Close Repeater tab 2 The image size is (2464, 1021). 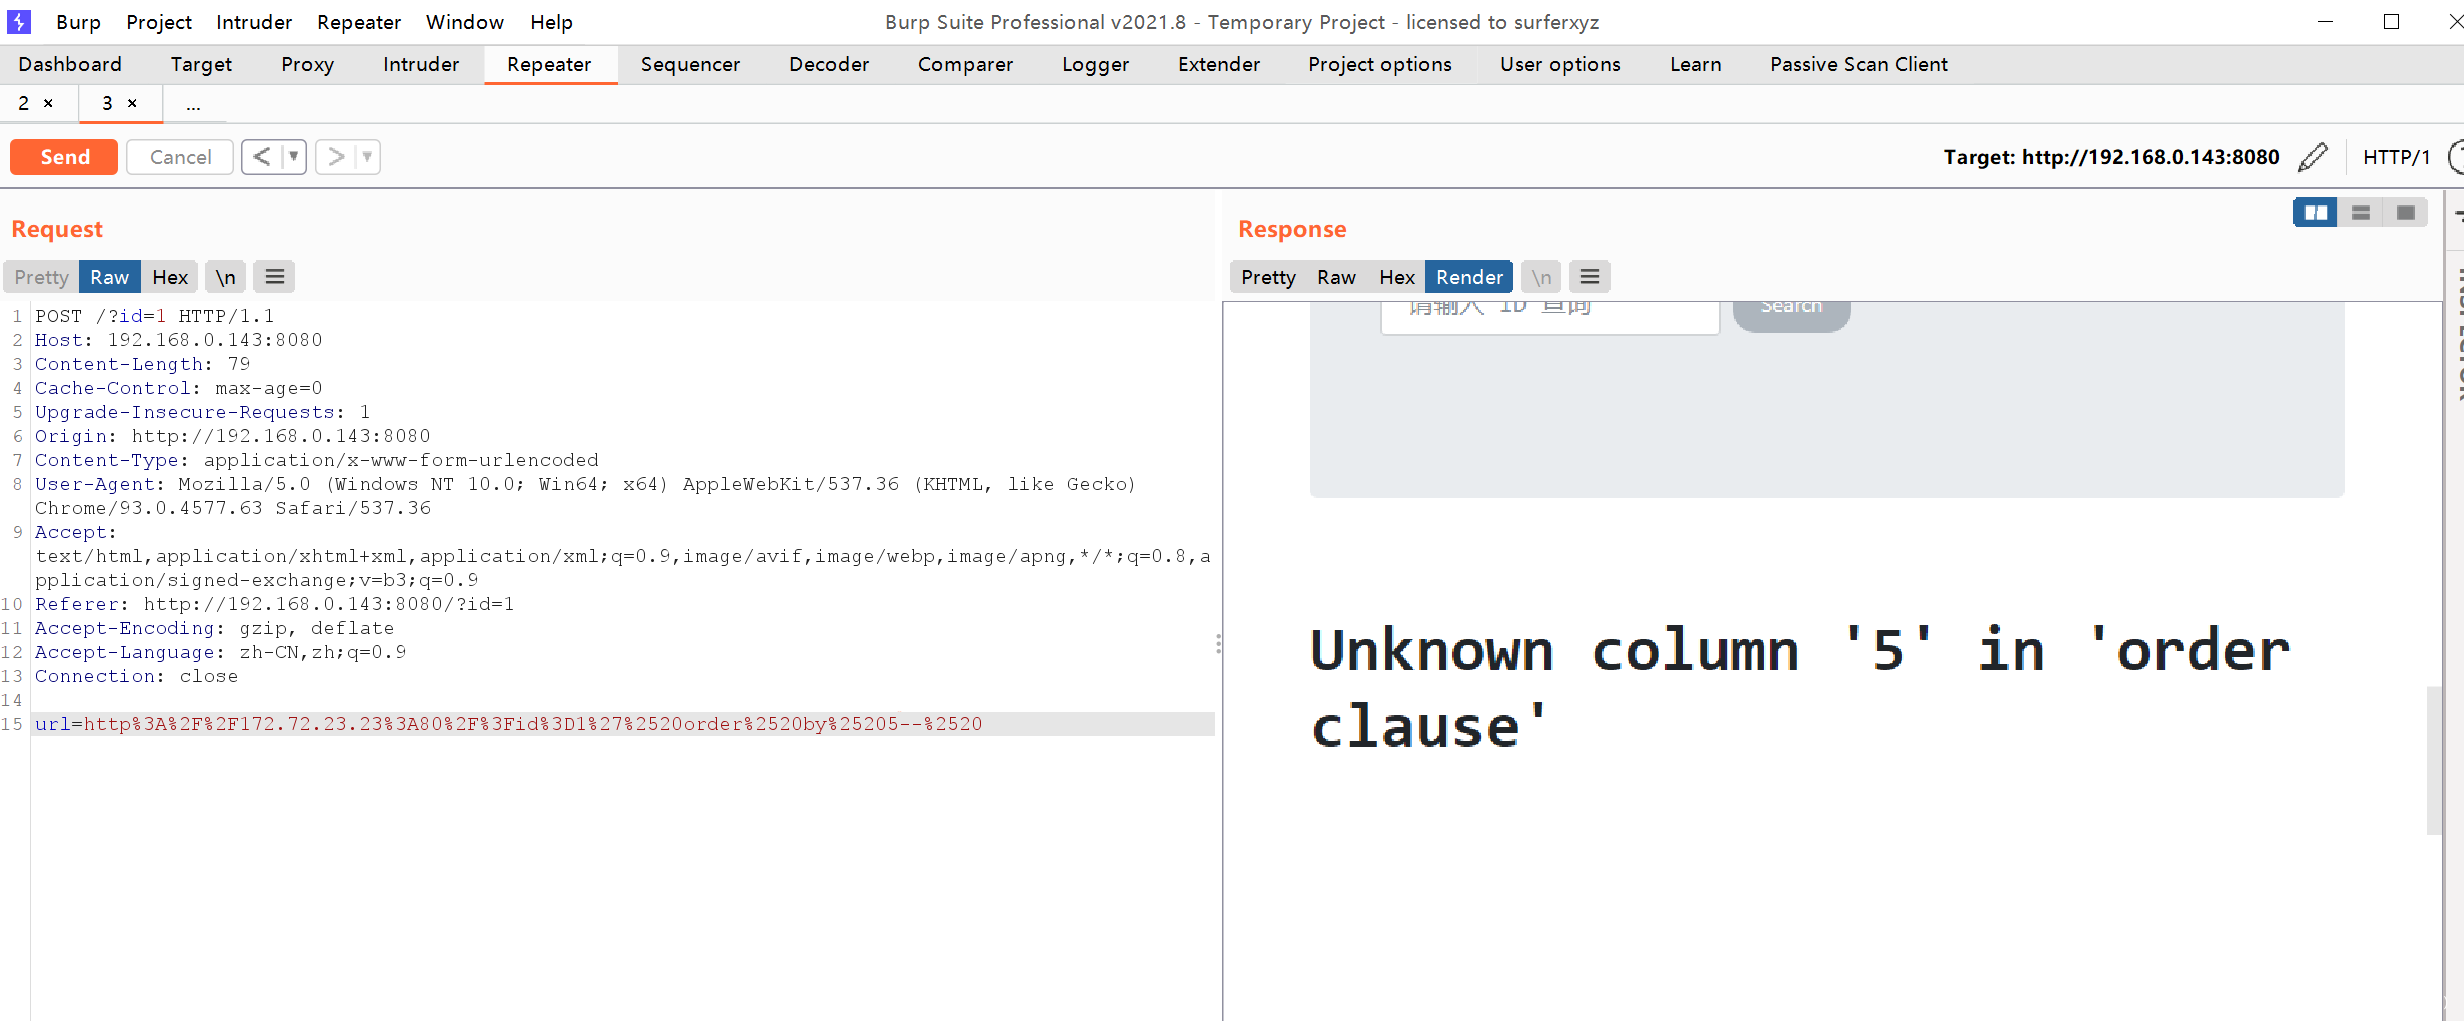pos(48,103)
